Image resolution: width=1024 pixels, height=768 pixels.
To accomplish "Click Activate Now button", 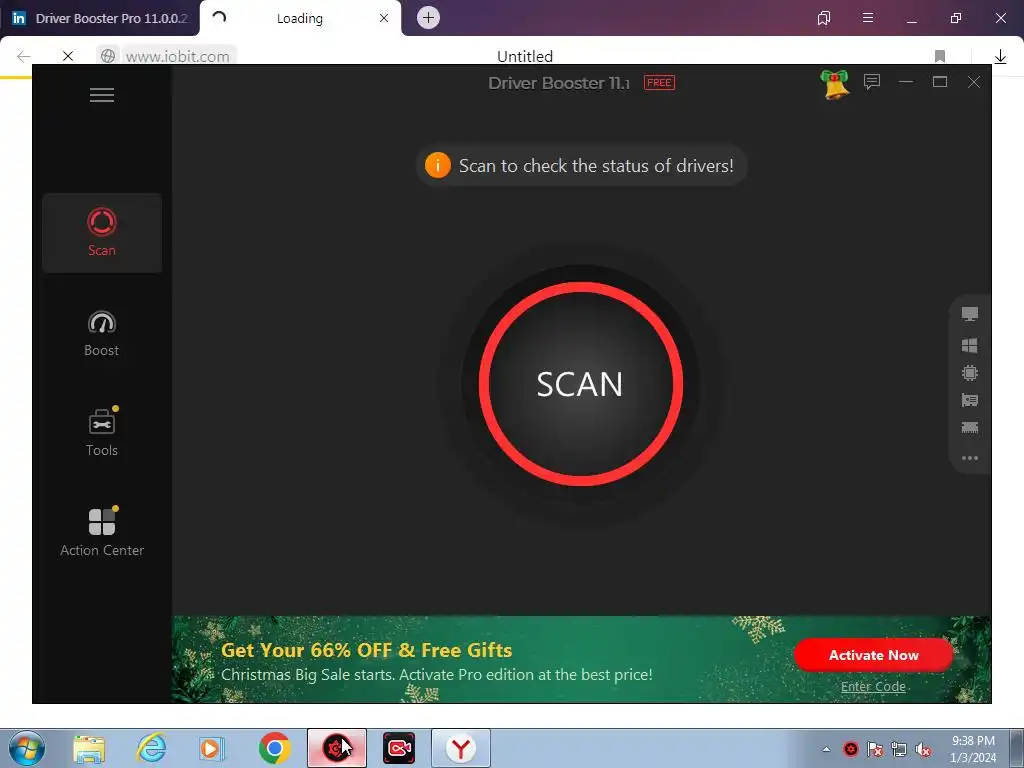I will 873,655.
